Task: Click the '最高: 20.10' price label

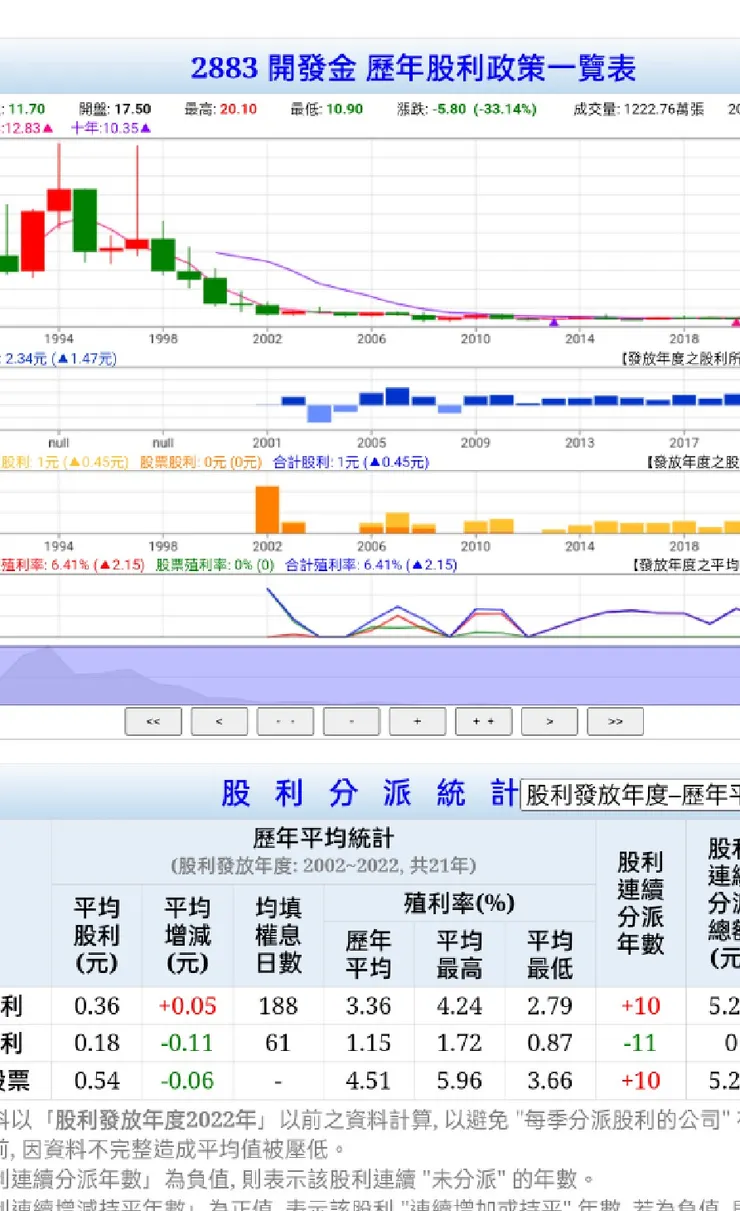Action: pyautogui.click(x=220, y=109)
